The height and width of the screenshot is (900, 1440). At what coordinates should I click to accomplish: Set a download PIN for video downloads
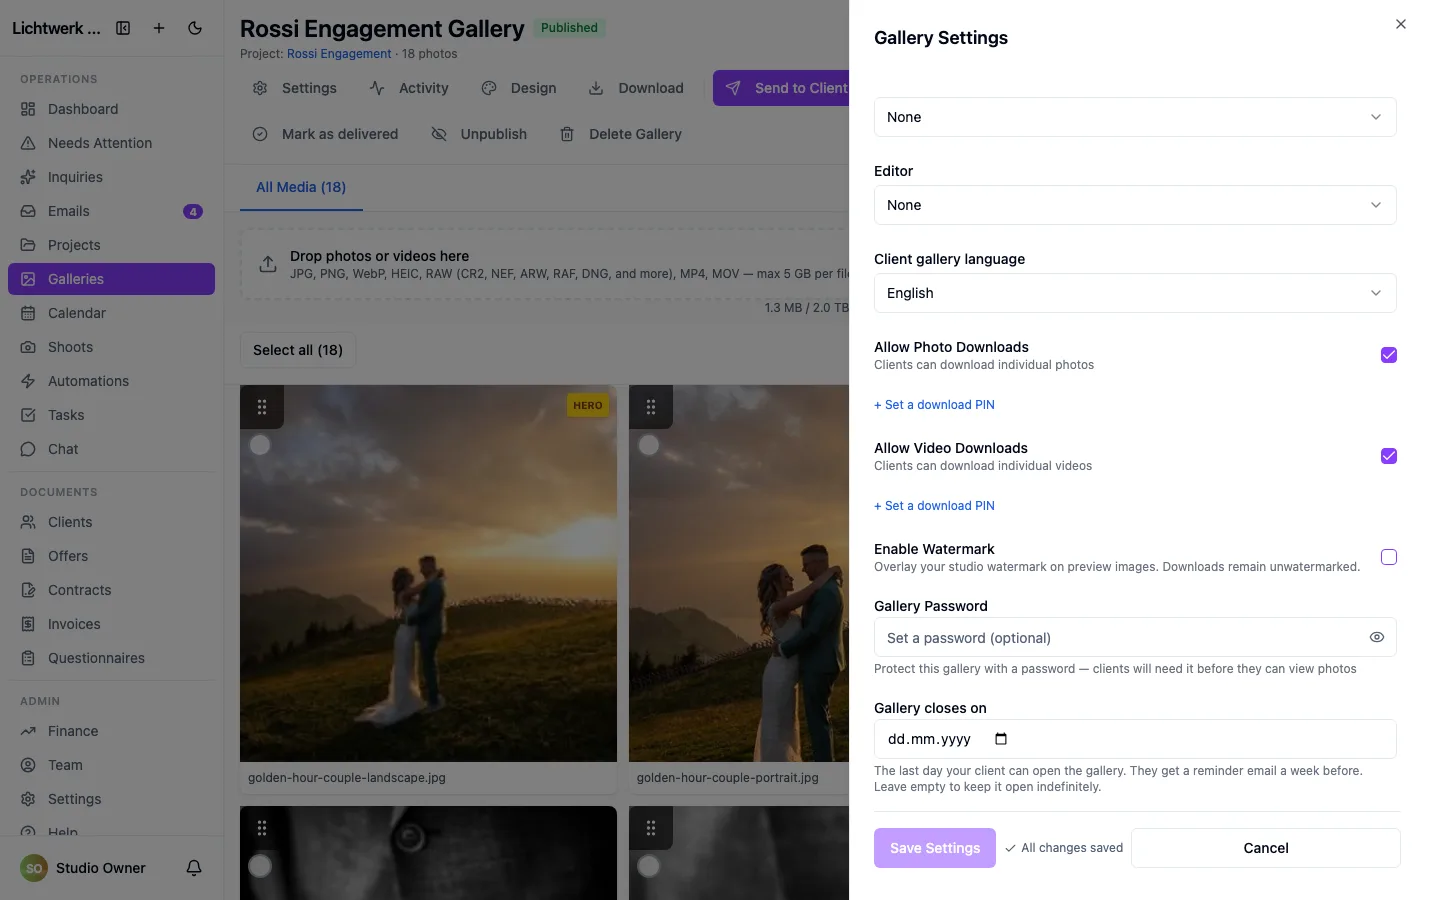click(x=934, y=506)
